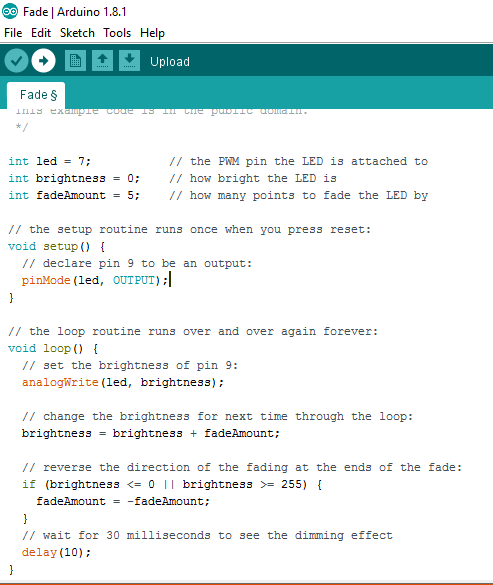Click comment 'how bright the LED is'
The image size is (493, 585).
click(x=253, y=178)
